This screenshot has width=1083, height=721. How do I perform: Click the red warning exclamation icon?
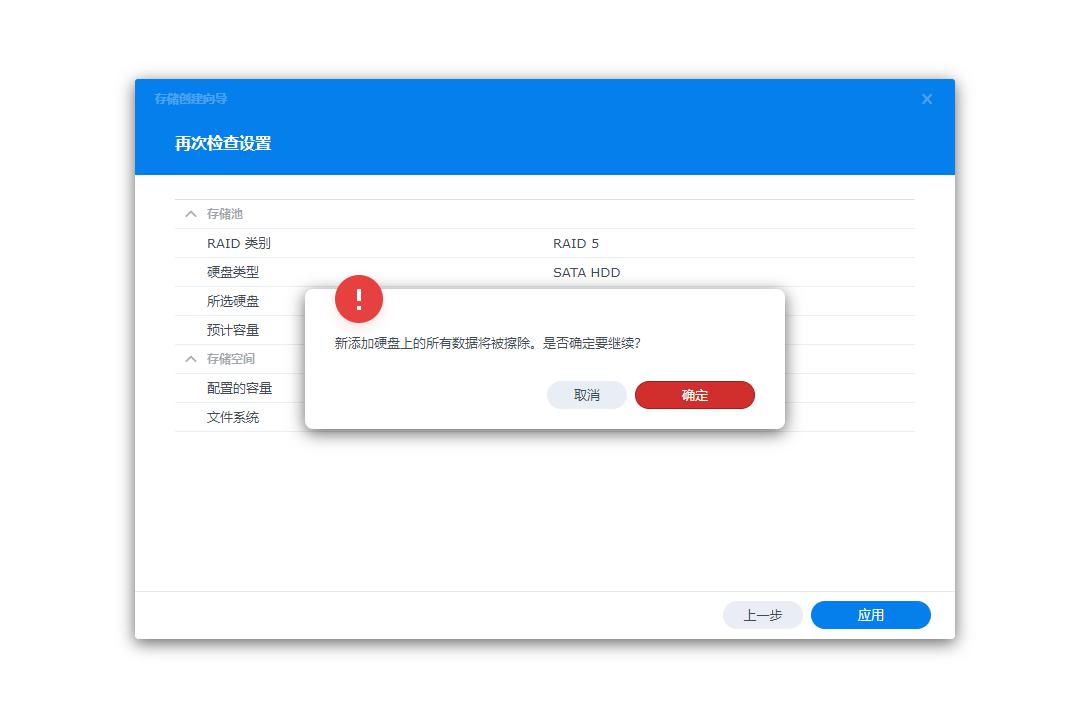[359, 299]
